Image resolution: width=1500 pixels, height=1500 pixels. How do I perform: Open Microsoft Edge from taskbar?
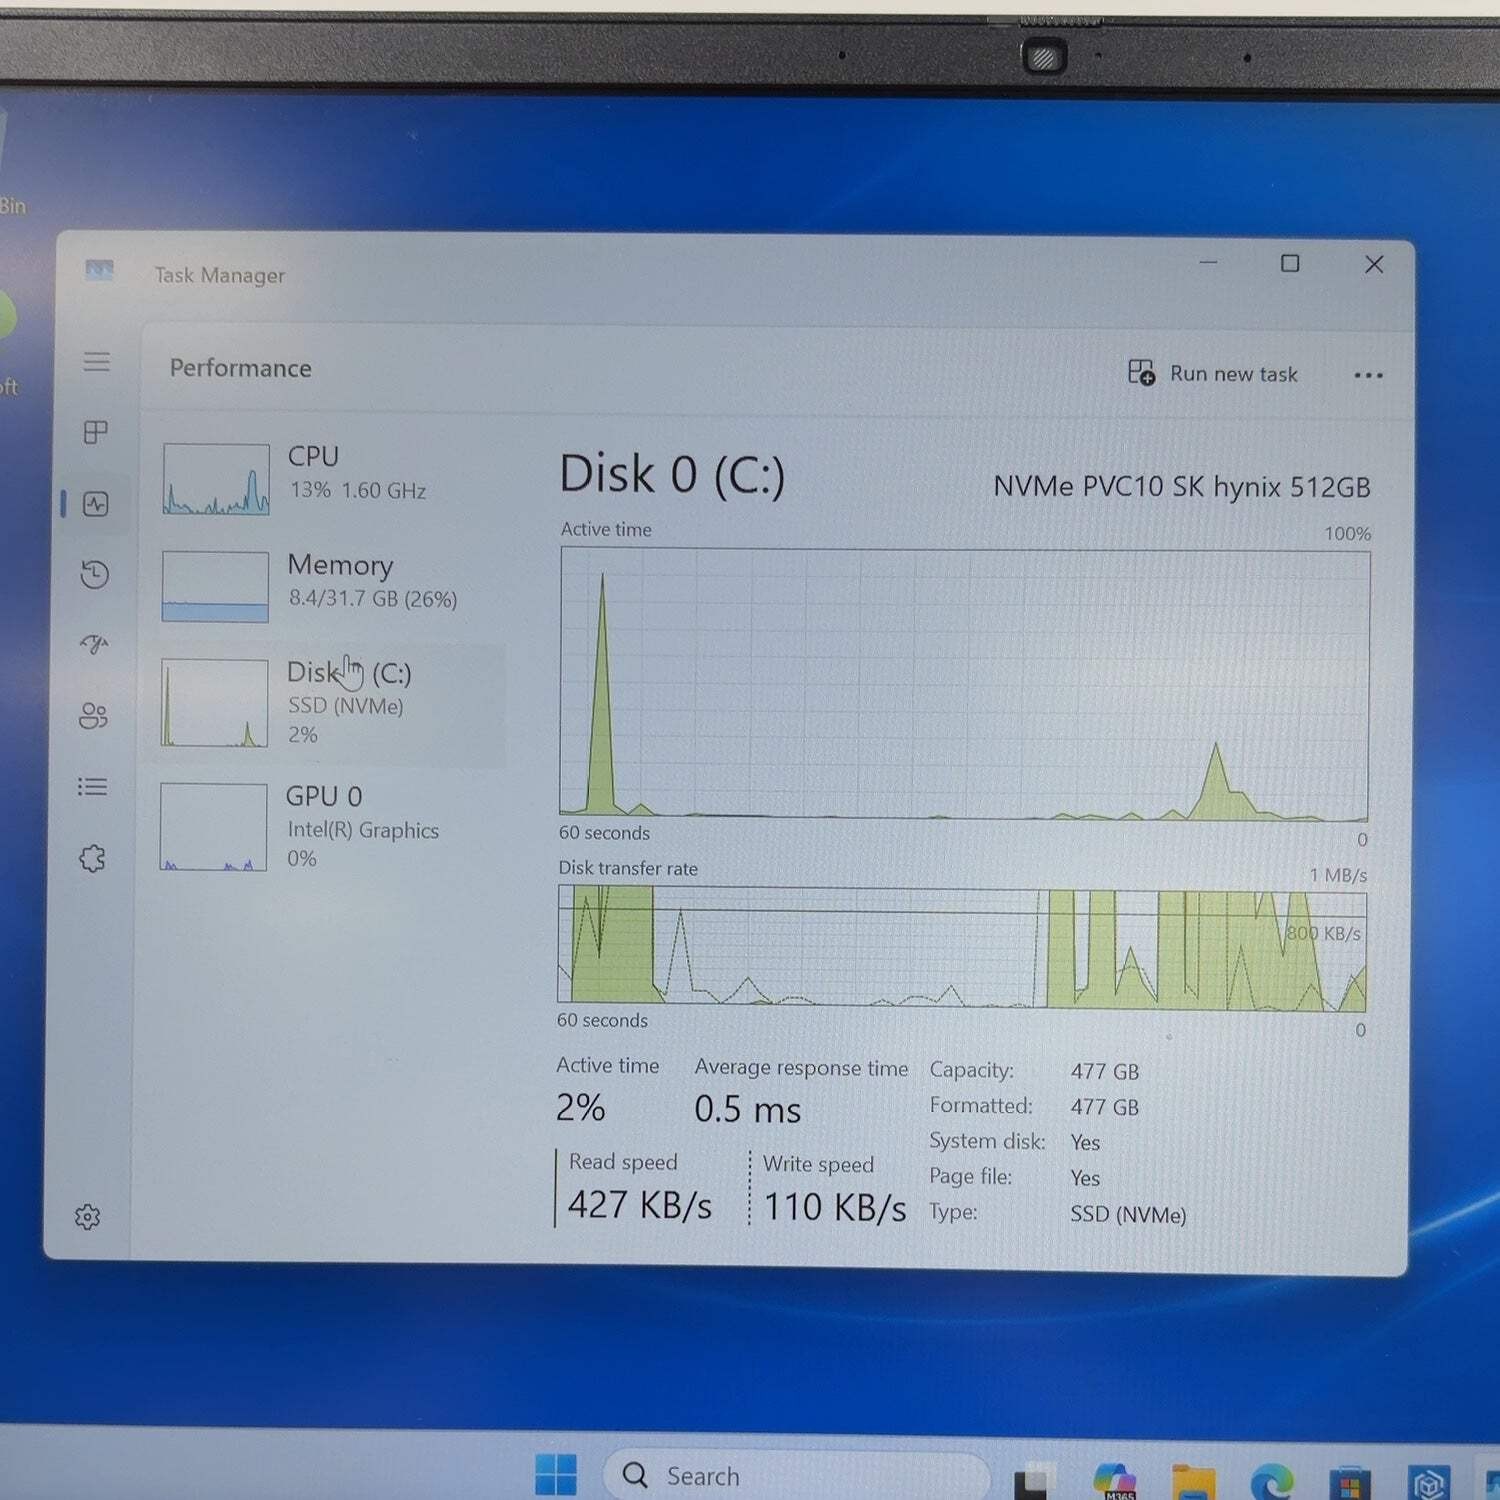[1272, 1482]
